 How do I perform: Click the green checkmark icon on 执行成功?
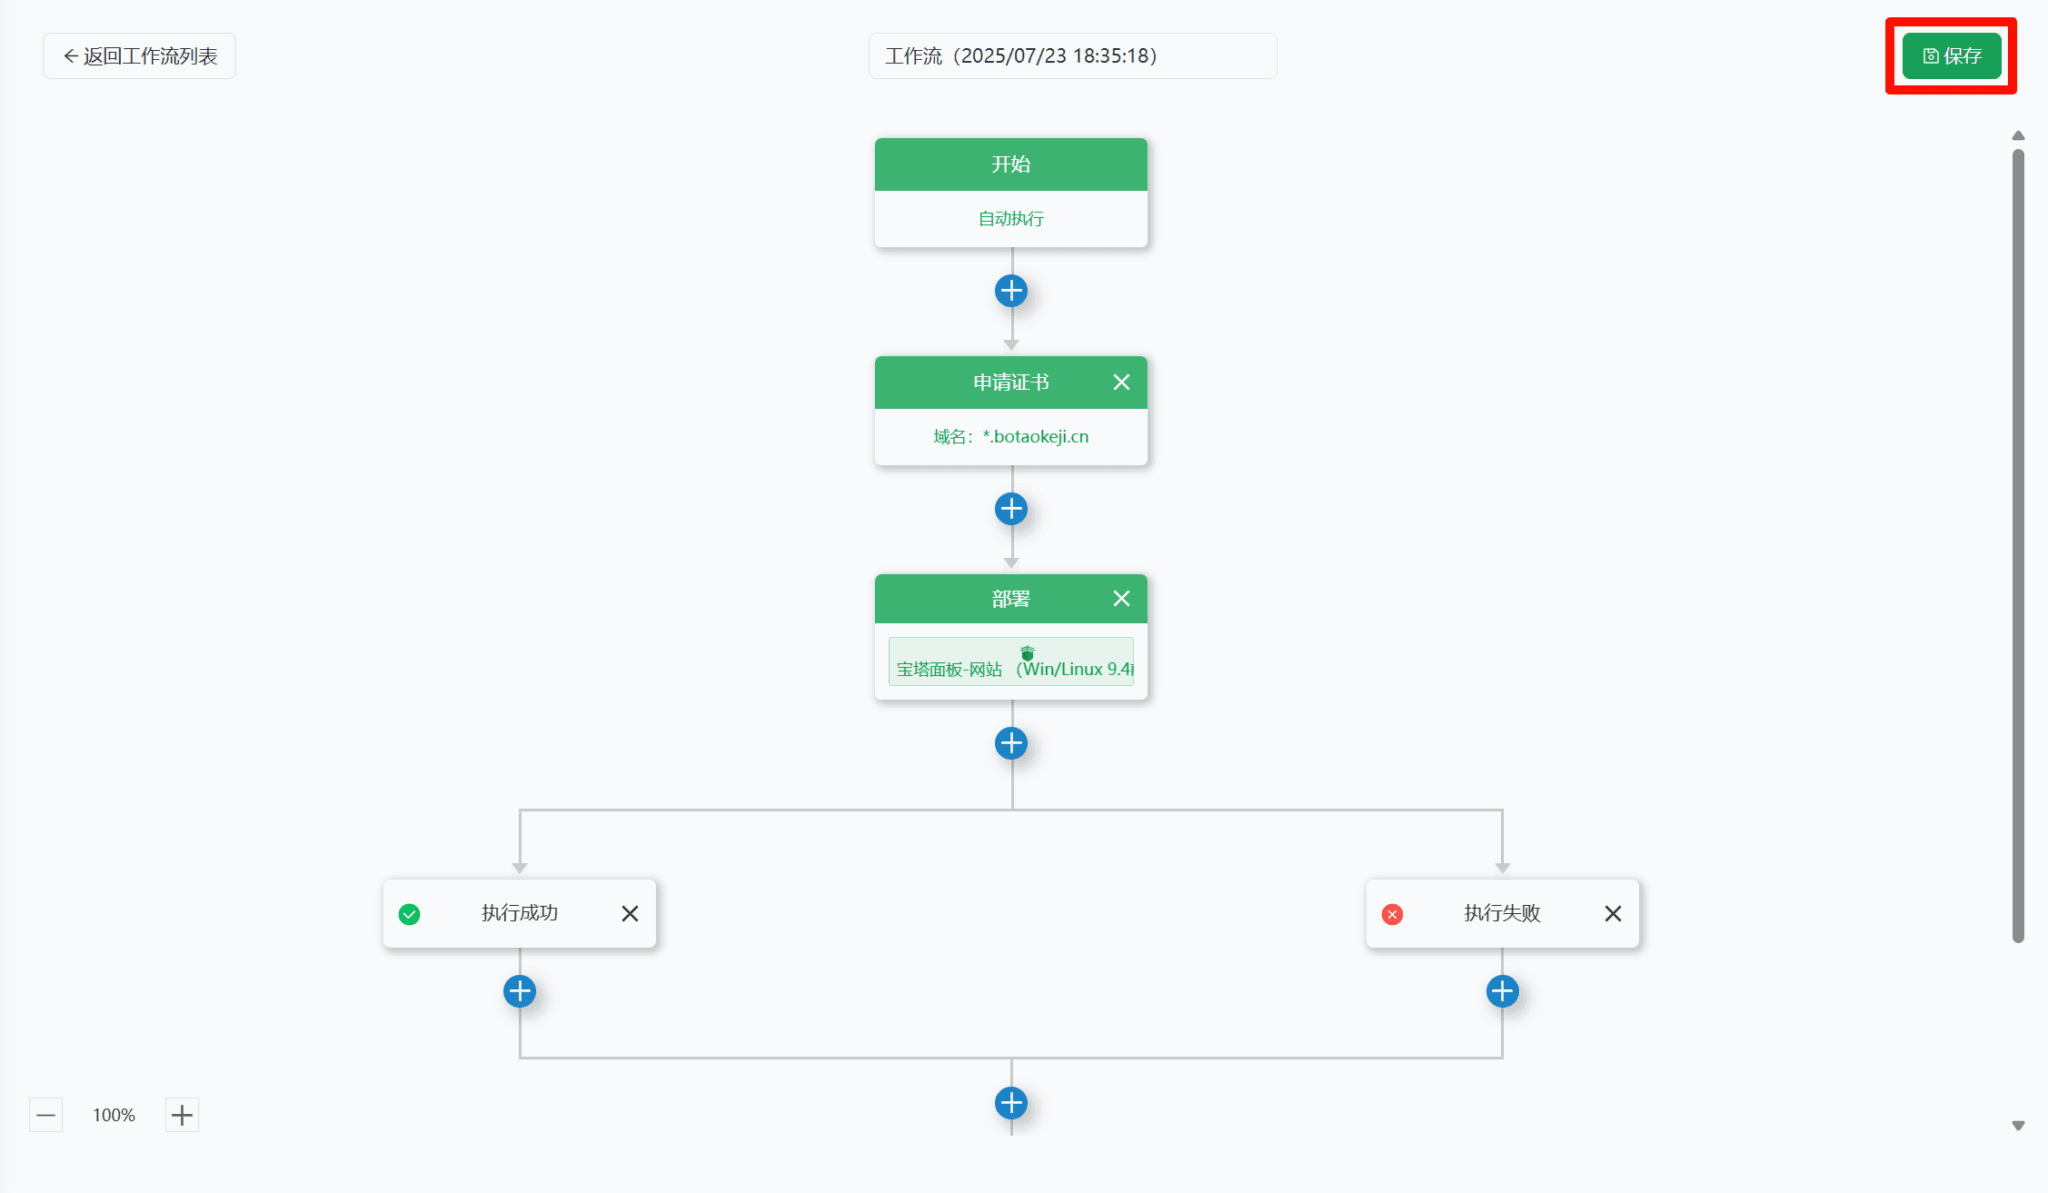pyautogui.click(x=409, y=913)
